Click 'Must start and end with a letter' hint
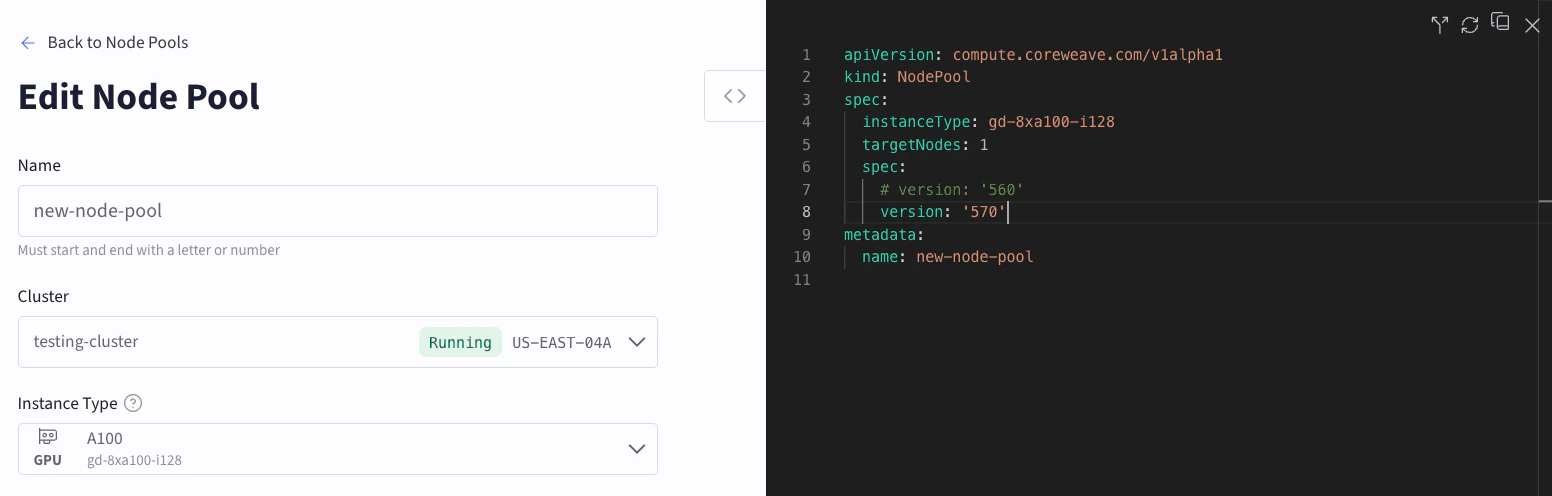1552x496 pixels. click(x=149, y=250)
